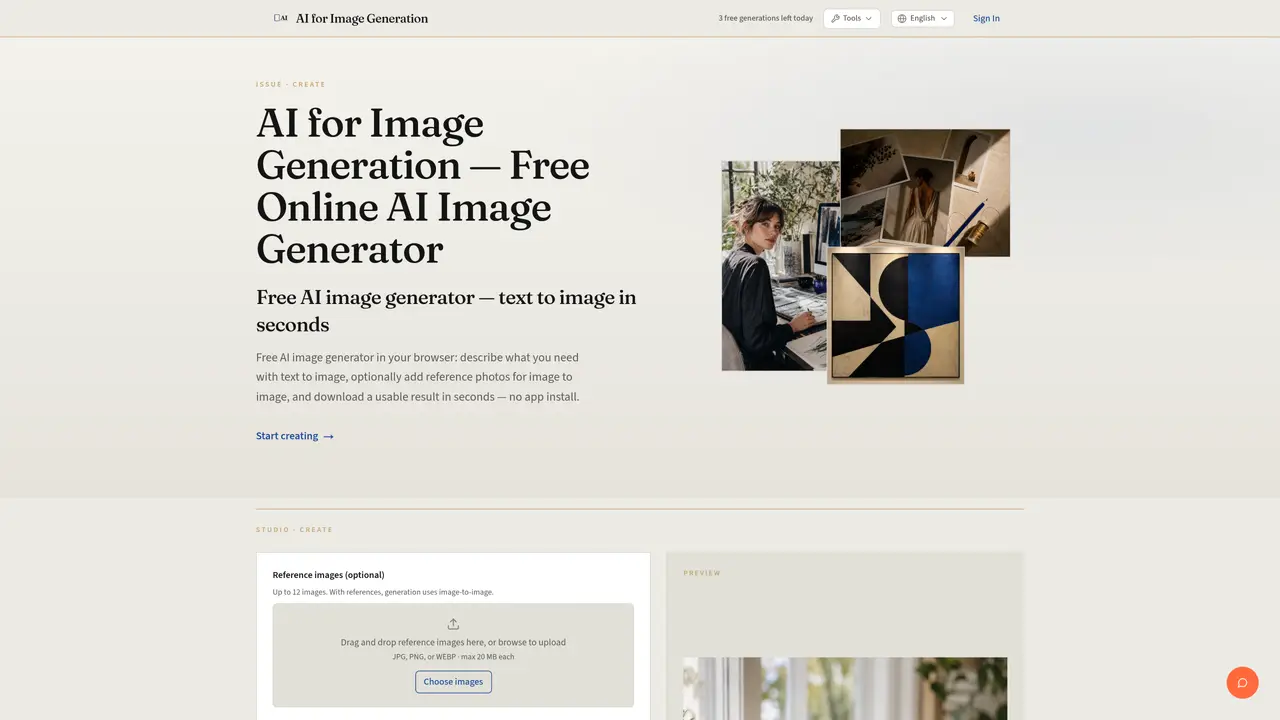The height and width of the screenshot is (720, 1280).
Task: Open the Tools menu
Action: pyautogui.click(x=852, y=18)
